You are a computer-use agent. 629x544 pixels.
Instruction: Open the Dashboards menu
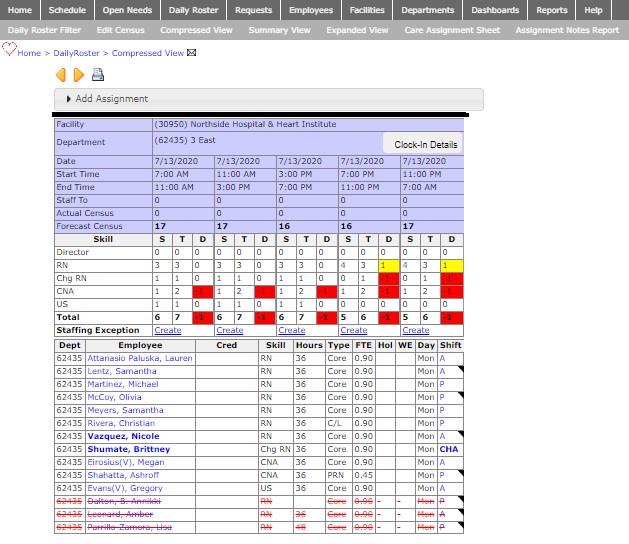[495, 10]
